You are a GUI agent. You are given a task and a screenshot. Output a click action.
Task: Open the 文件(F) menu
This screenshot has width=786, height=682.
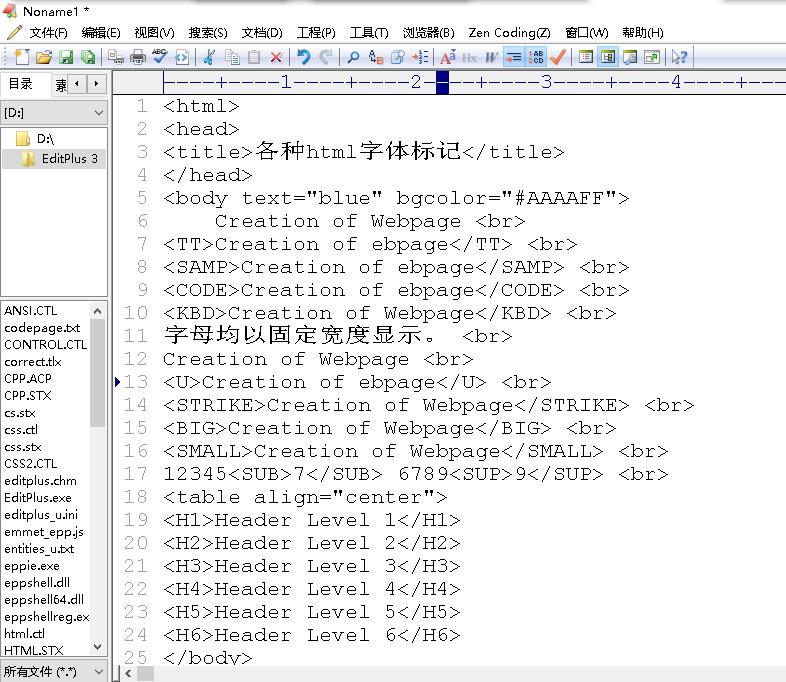(x=48, y=33)
